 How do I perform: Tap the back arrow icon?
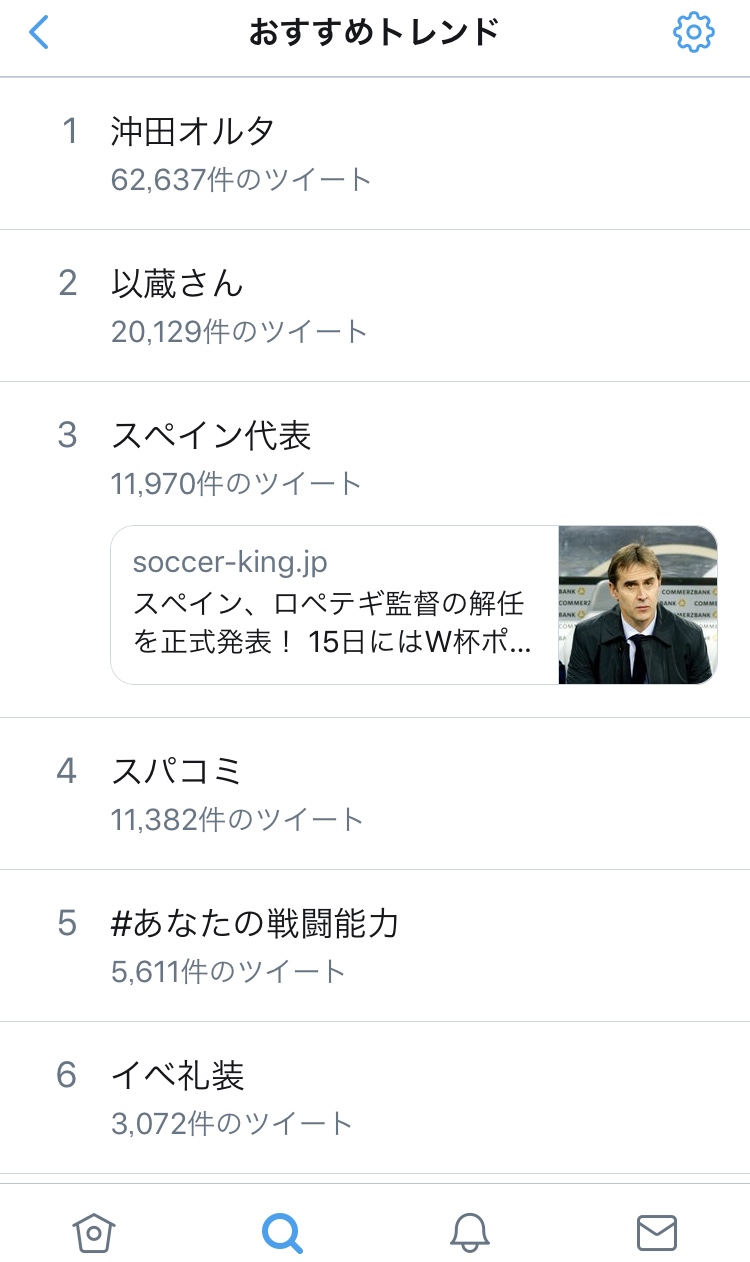(38, 33)
